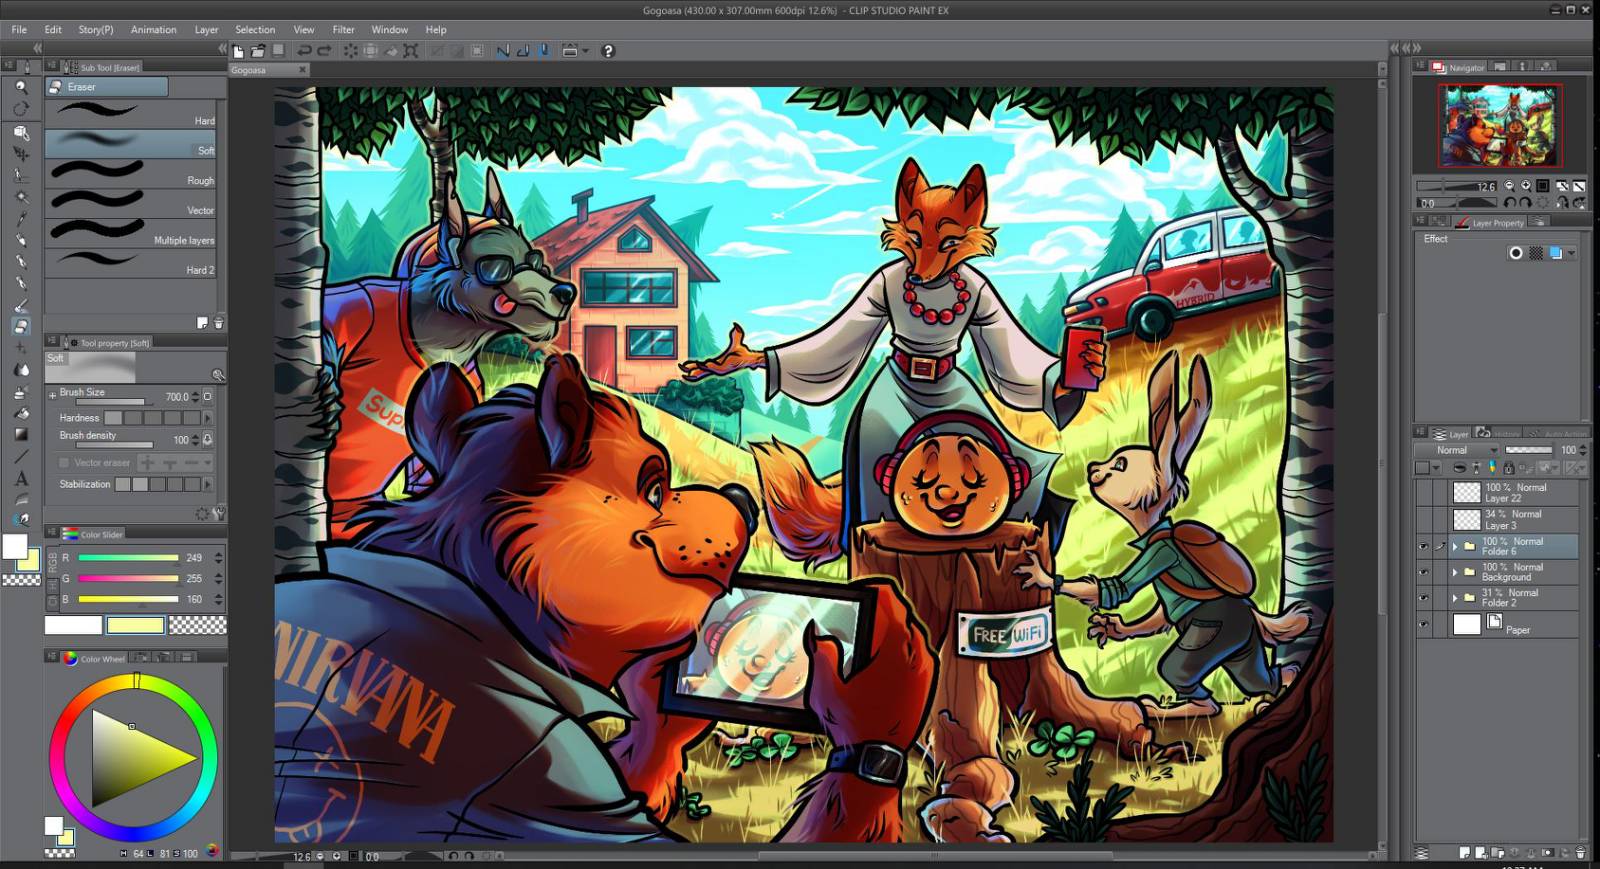Select the Auto select magic wand tool
The image size is (1600, 869).
(x=21, y=197)
